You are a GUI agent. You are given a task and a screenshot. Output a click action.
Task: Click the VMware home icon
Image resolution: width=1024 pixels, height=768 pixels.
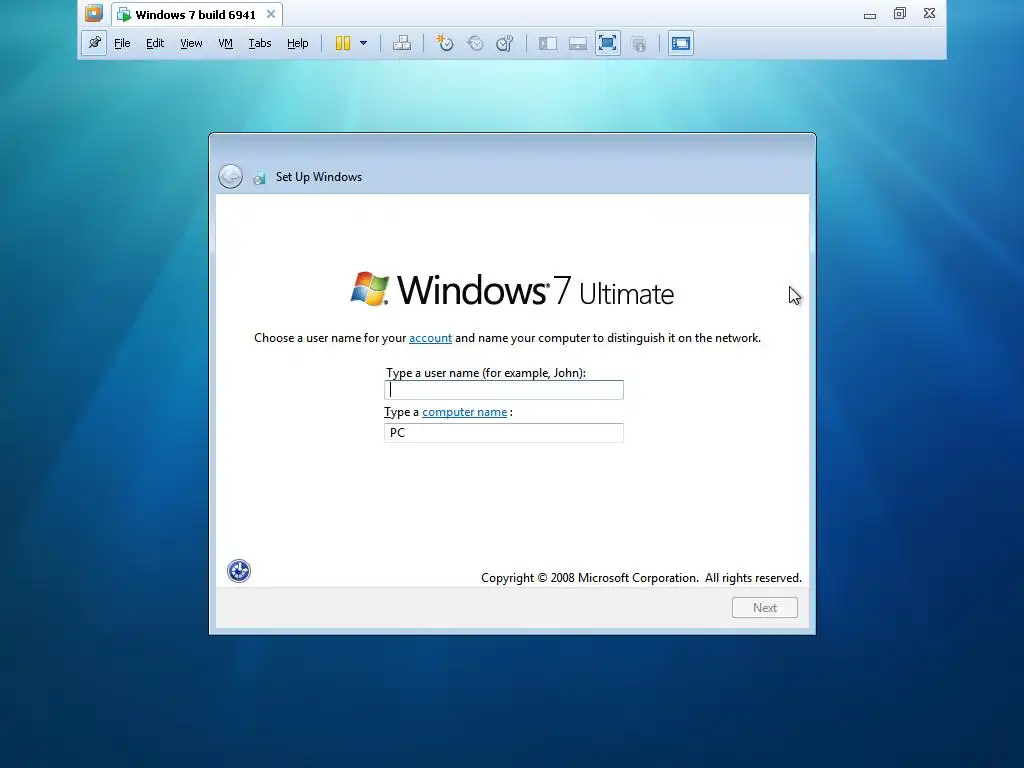[x=94, y=13]
